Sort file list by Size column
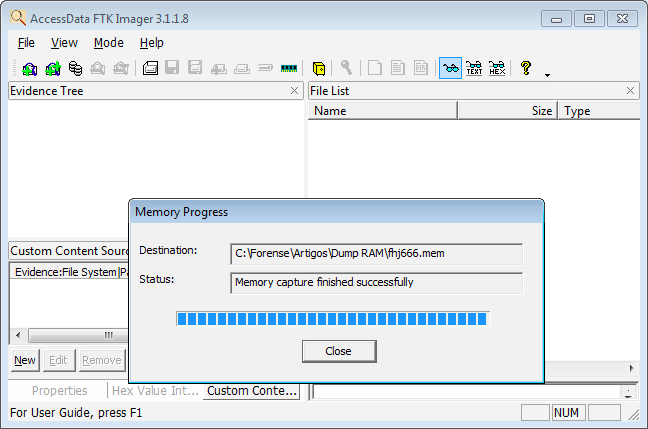The width and height of the screenshot is (648, 429). pos(508,111)
